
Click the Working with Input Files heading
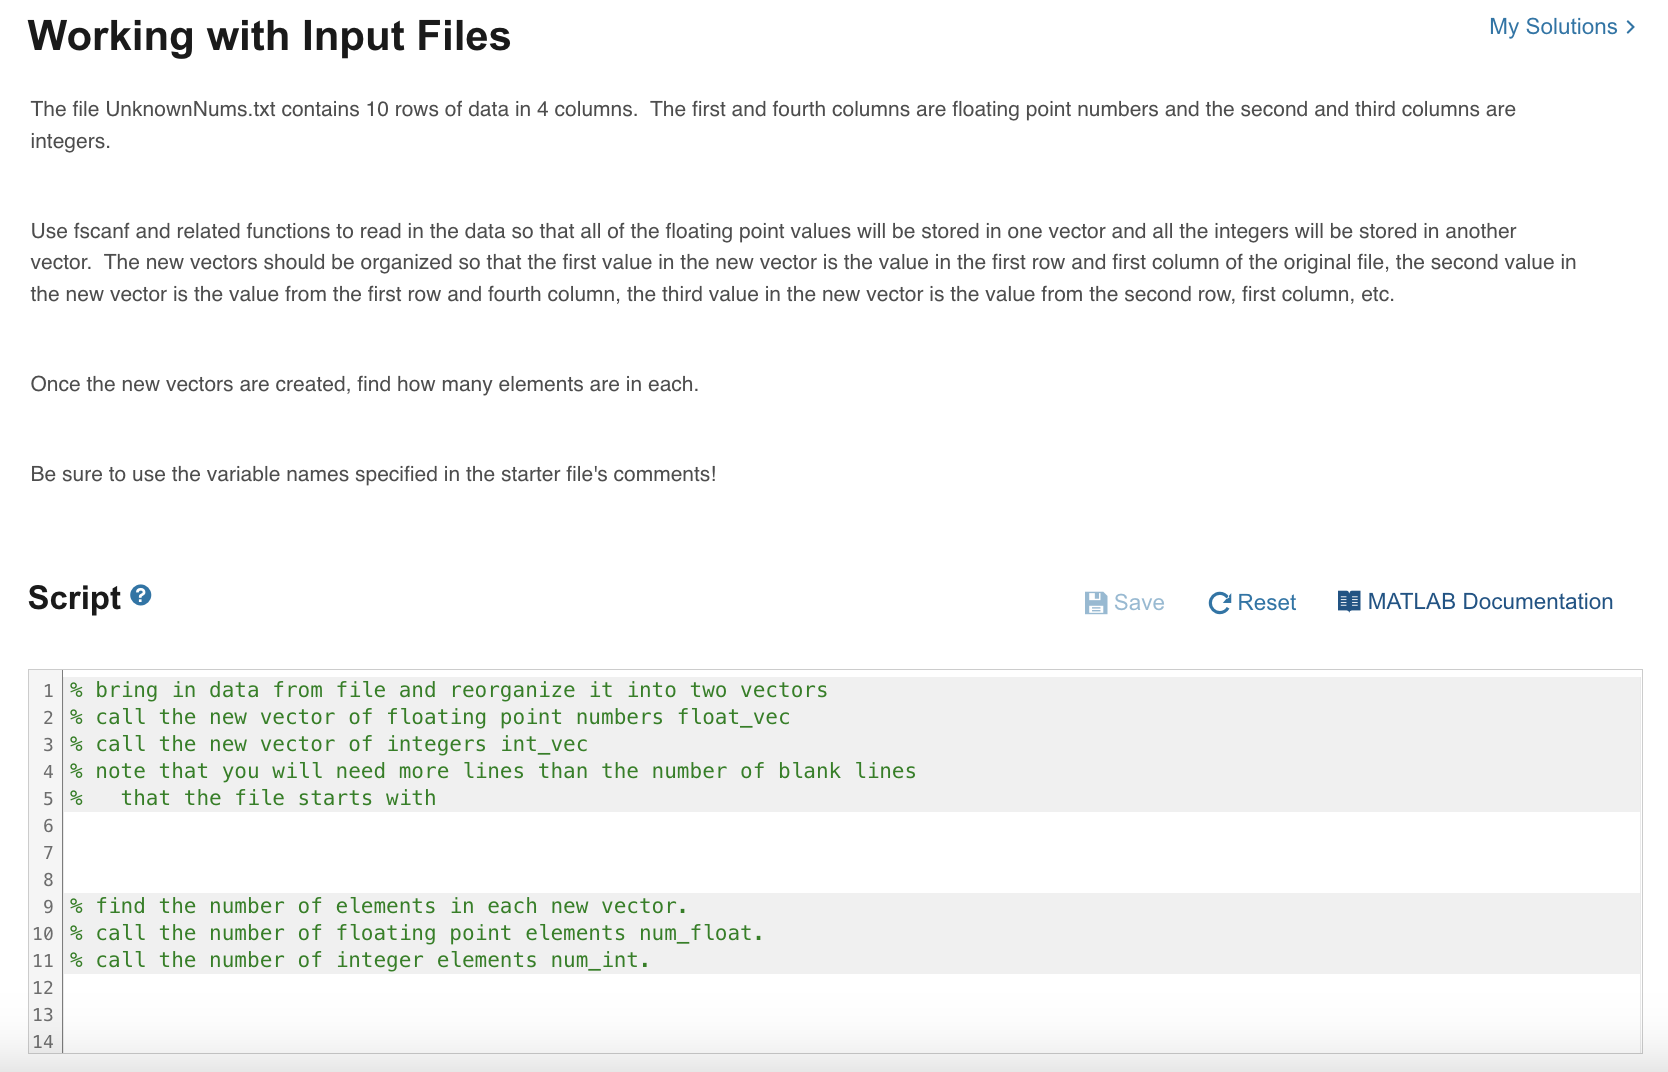pyautogui.click(x=268, y=36)
